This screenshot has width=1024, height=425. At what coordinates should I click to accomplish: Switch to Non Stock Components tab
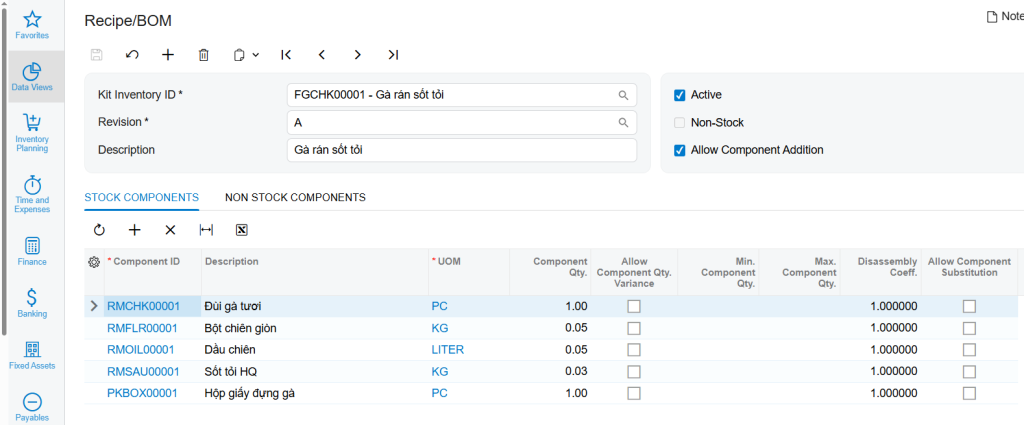[x=295, y=197]
